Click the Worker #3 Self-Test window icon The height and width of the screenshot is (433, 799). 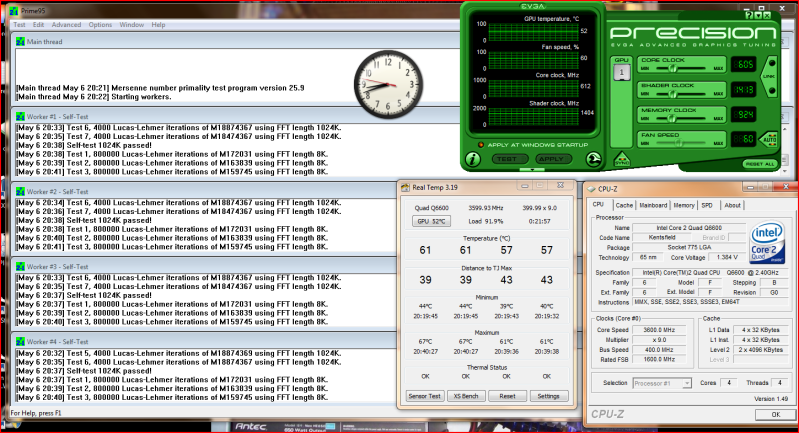(20, 266)
